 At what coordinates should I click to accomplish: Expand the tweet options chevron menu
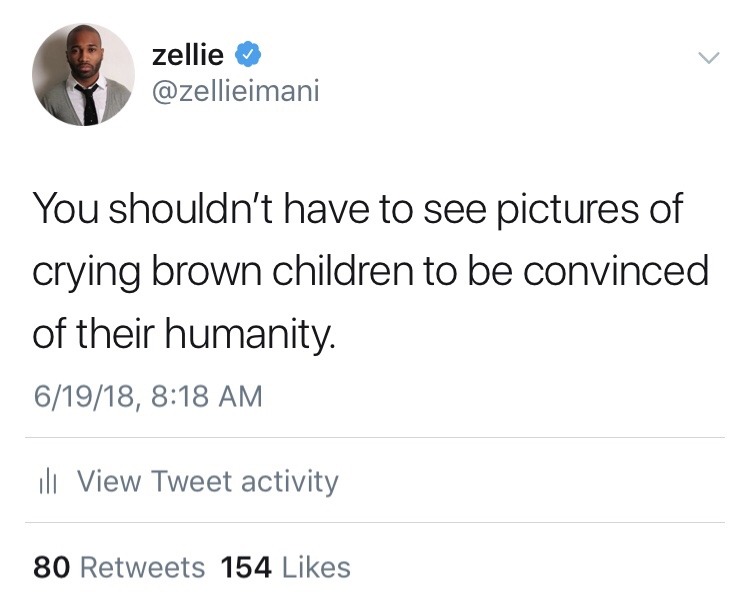tap(707, 58)
